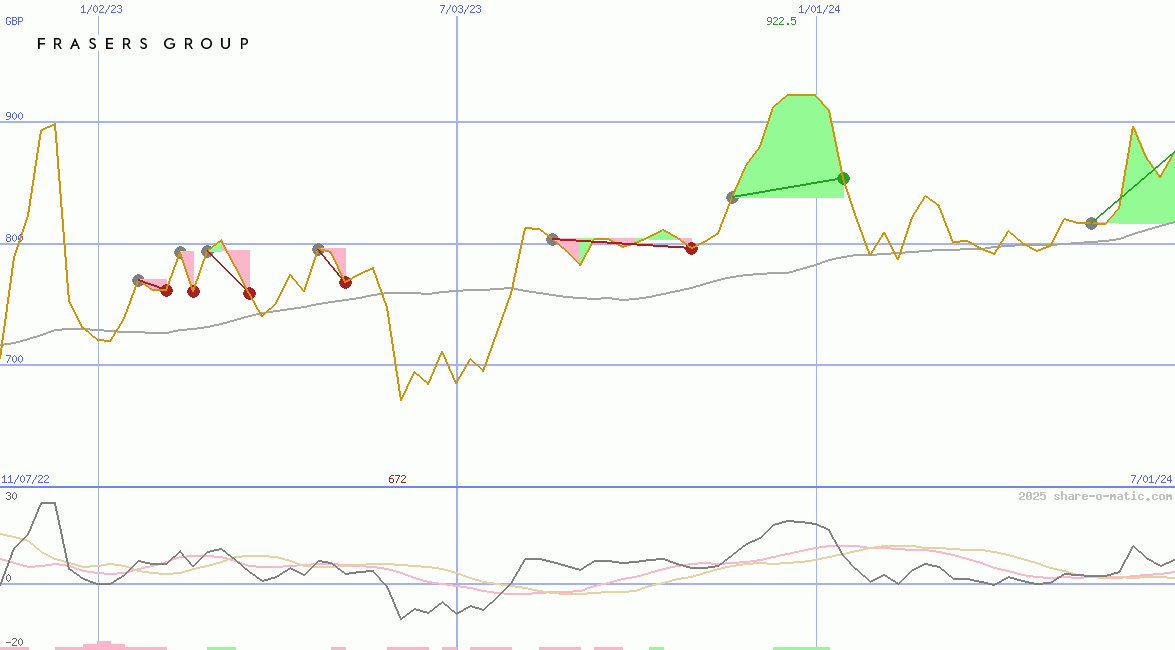1175x650 pixels.
Task: Select the 800 price gridline value
Action: [11, 239]
